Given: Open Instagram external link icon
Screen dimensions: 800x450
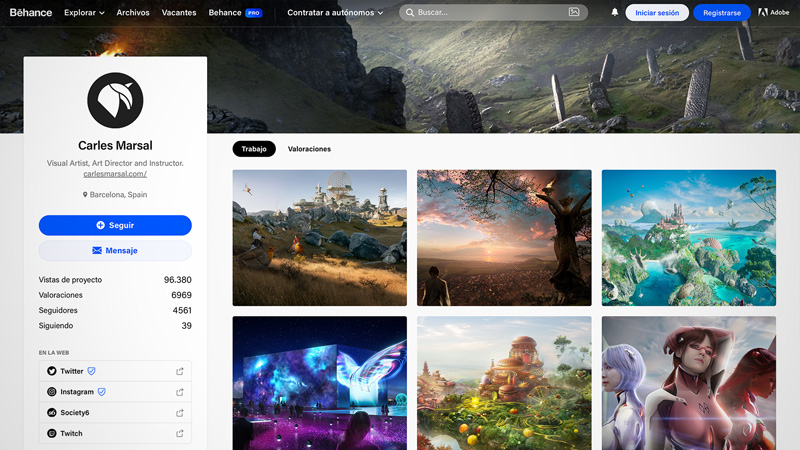Looking at the screenshot, I should click(x=180, y=392).
